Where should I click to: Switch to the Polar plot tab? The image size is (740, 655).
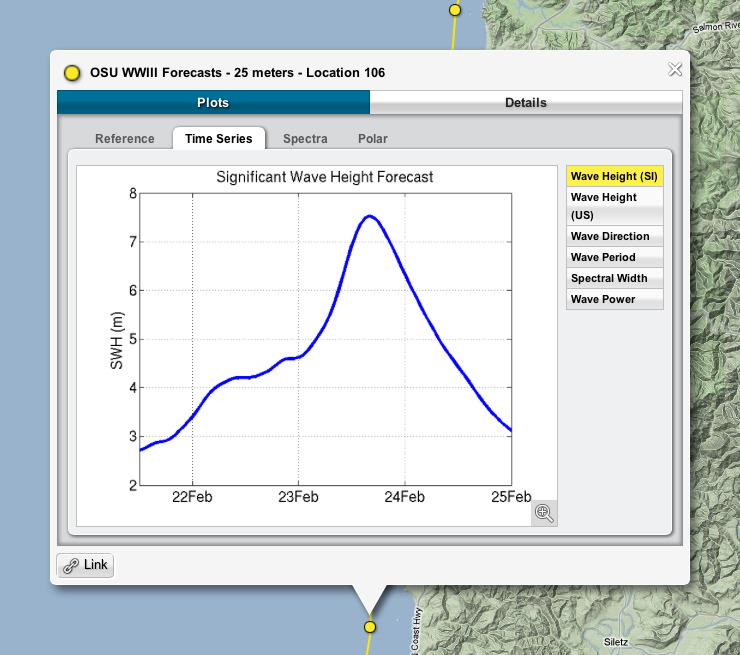point(373,139)
